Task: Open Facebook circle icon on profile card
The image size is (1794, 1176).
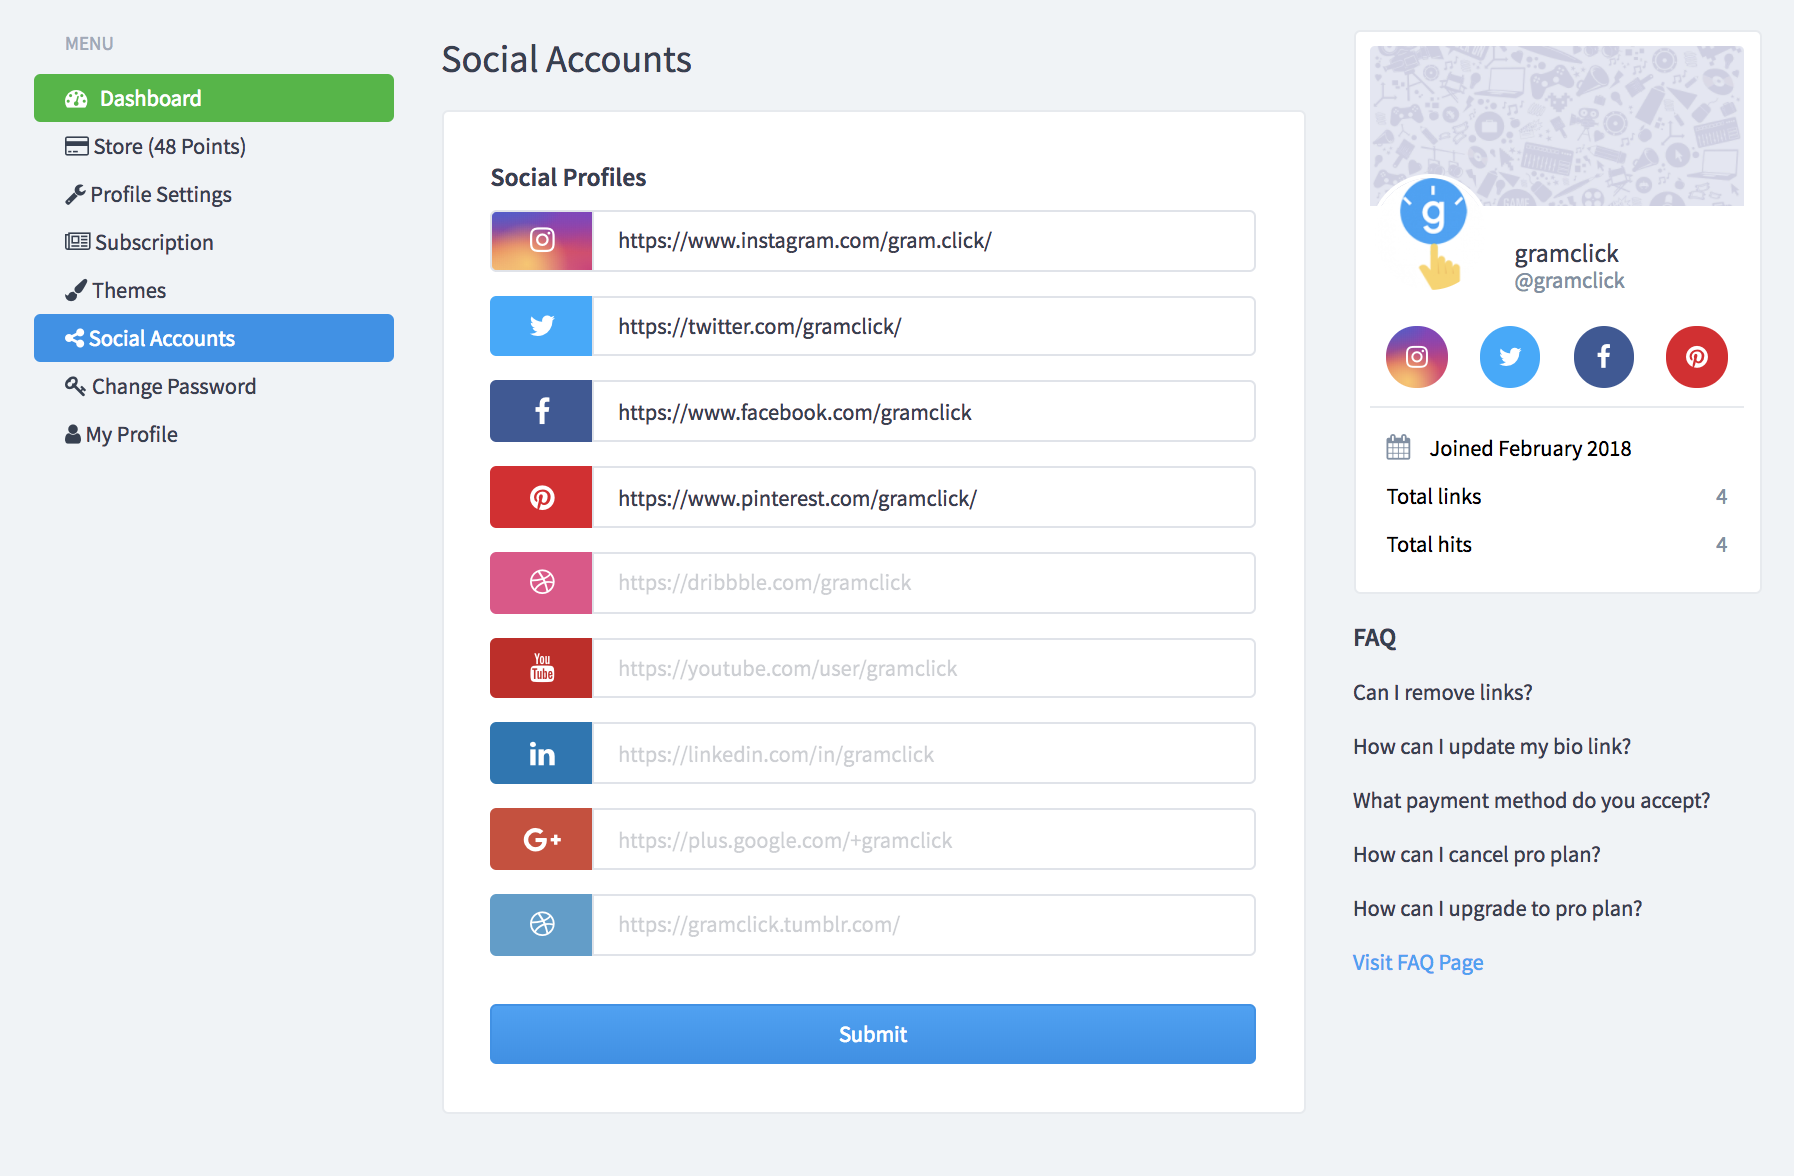Action: coord(1604,357)
